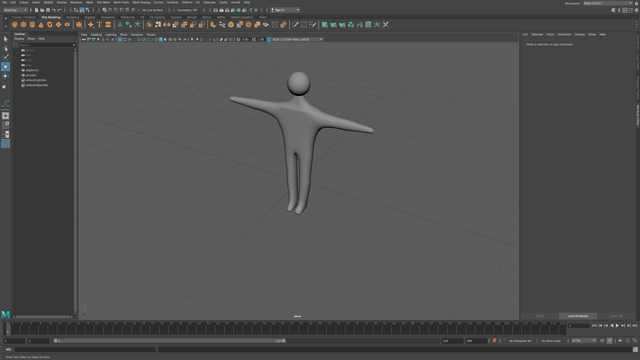Toggle the highlighted cached playback icon
The width and height of the screenshot is (640, 360).
pos(609,341)
